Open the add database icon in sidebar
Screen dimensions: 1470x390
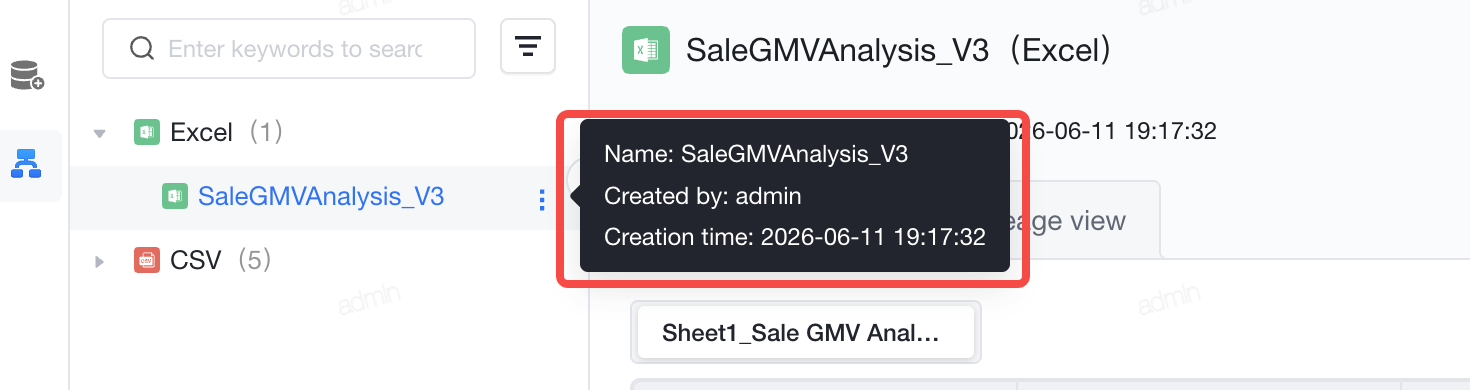pos(27,76)
